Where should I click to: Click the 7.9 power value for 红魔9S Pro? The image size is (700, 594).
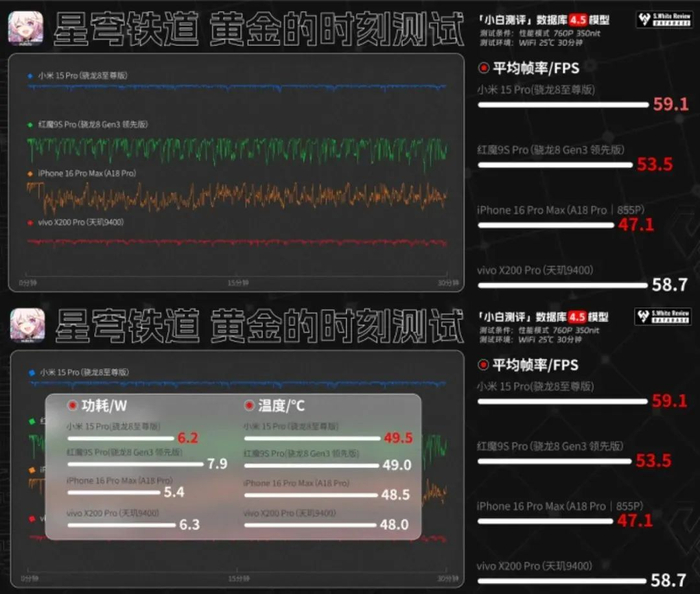pyautogui.click(x=217, y=464)
